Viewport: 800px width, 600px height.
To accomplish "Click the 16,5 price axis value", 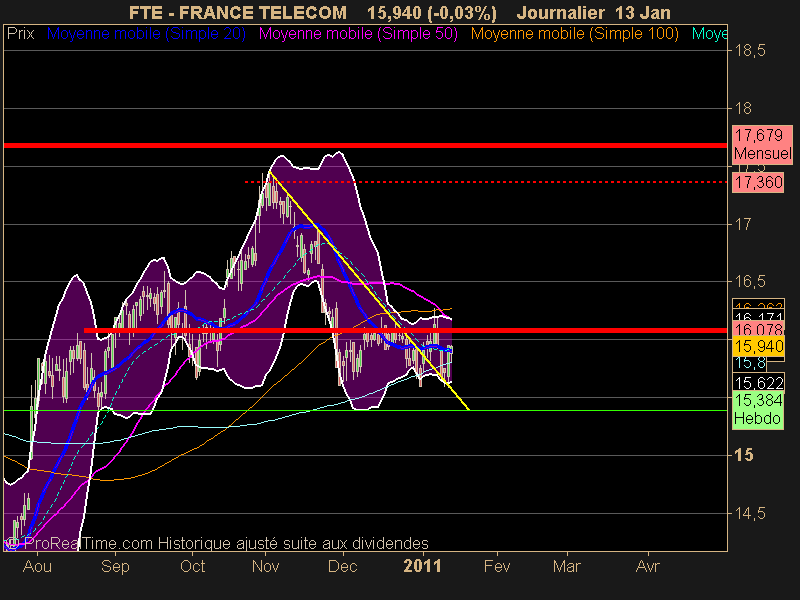I will pyautogui.click(x=750, y=282).
